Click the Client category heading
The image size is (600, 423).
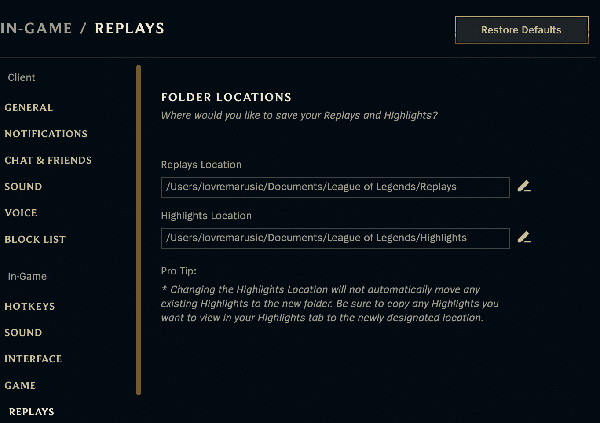click(x=21, y=78)
